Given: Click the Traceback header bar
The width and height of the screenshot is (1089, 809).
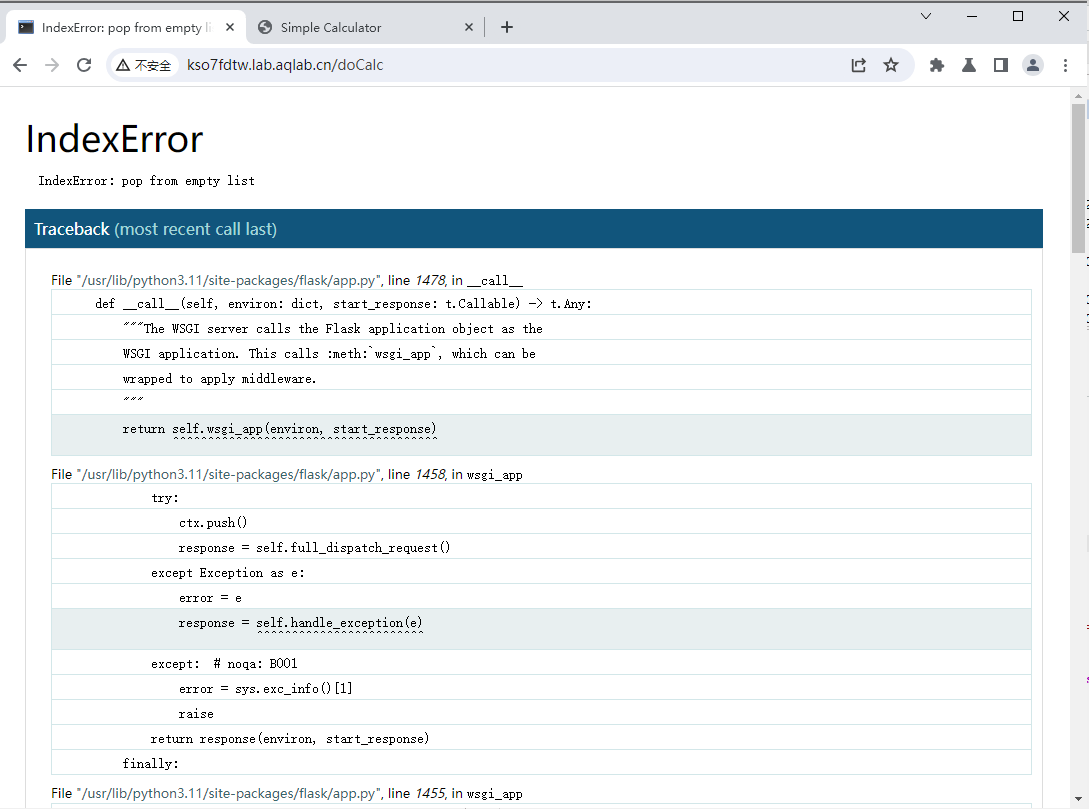Looking at the screenshot, I should coord(534,228).
